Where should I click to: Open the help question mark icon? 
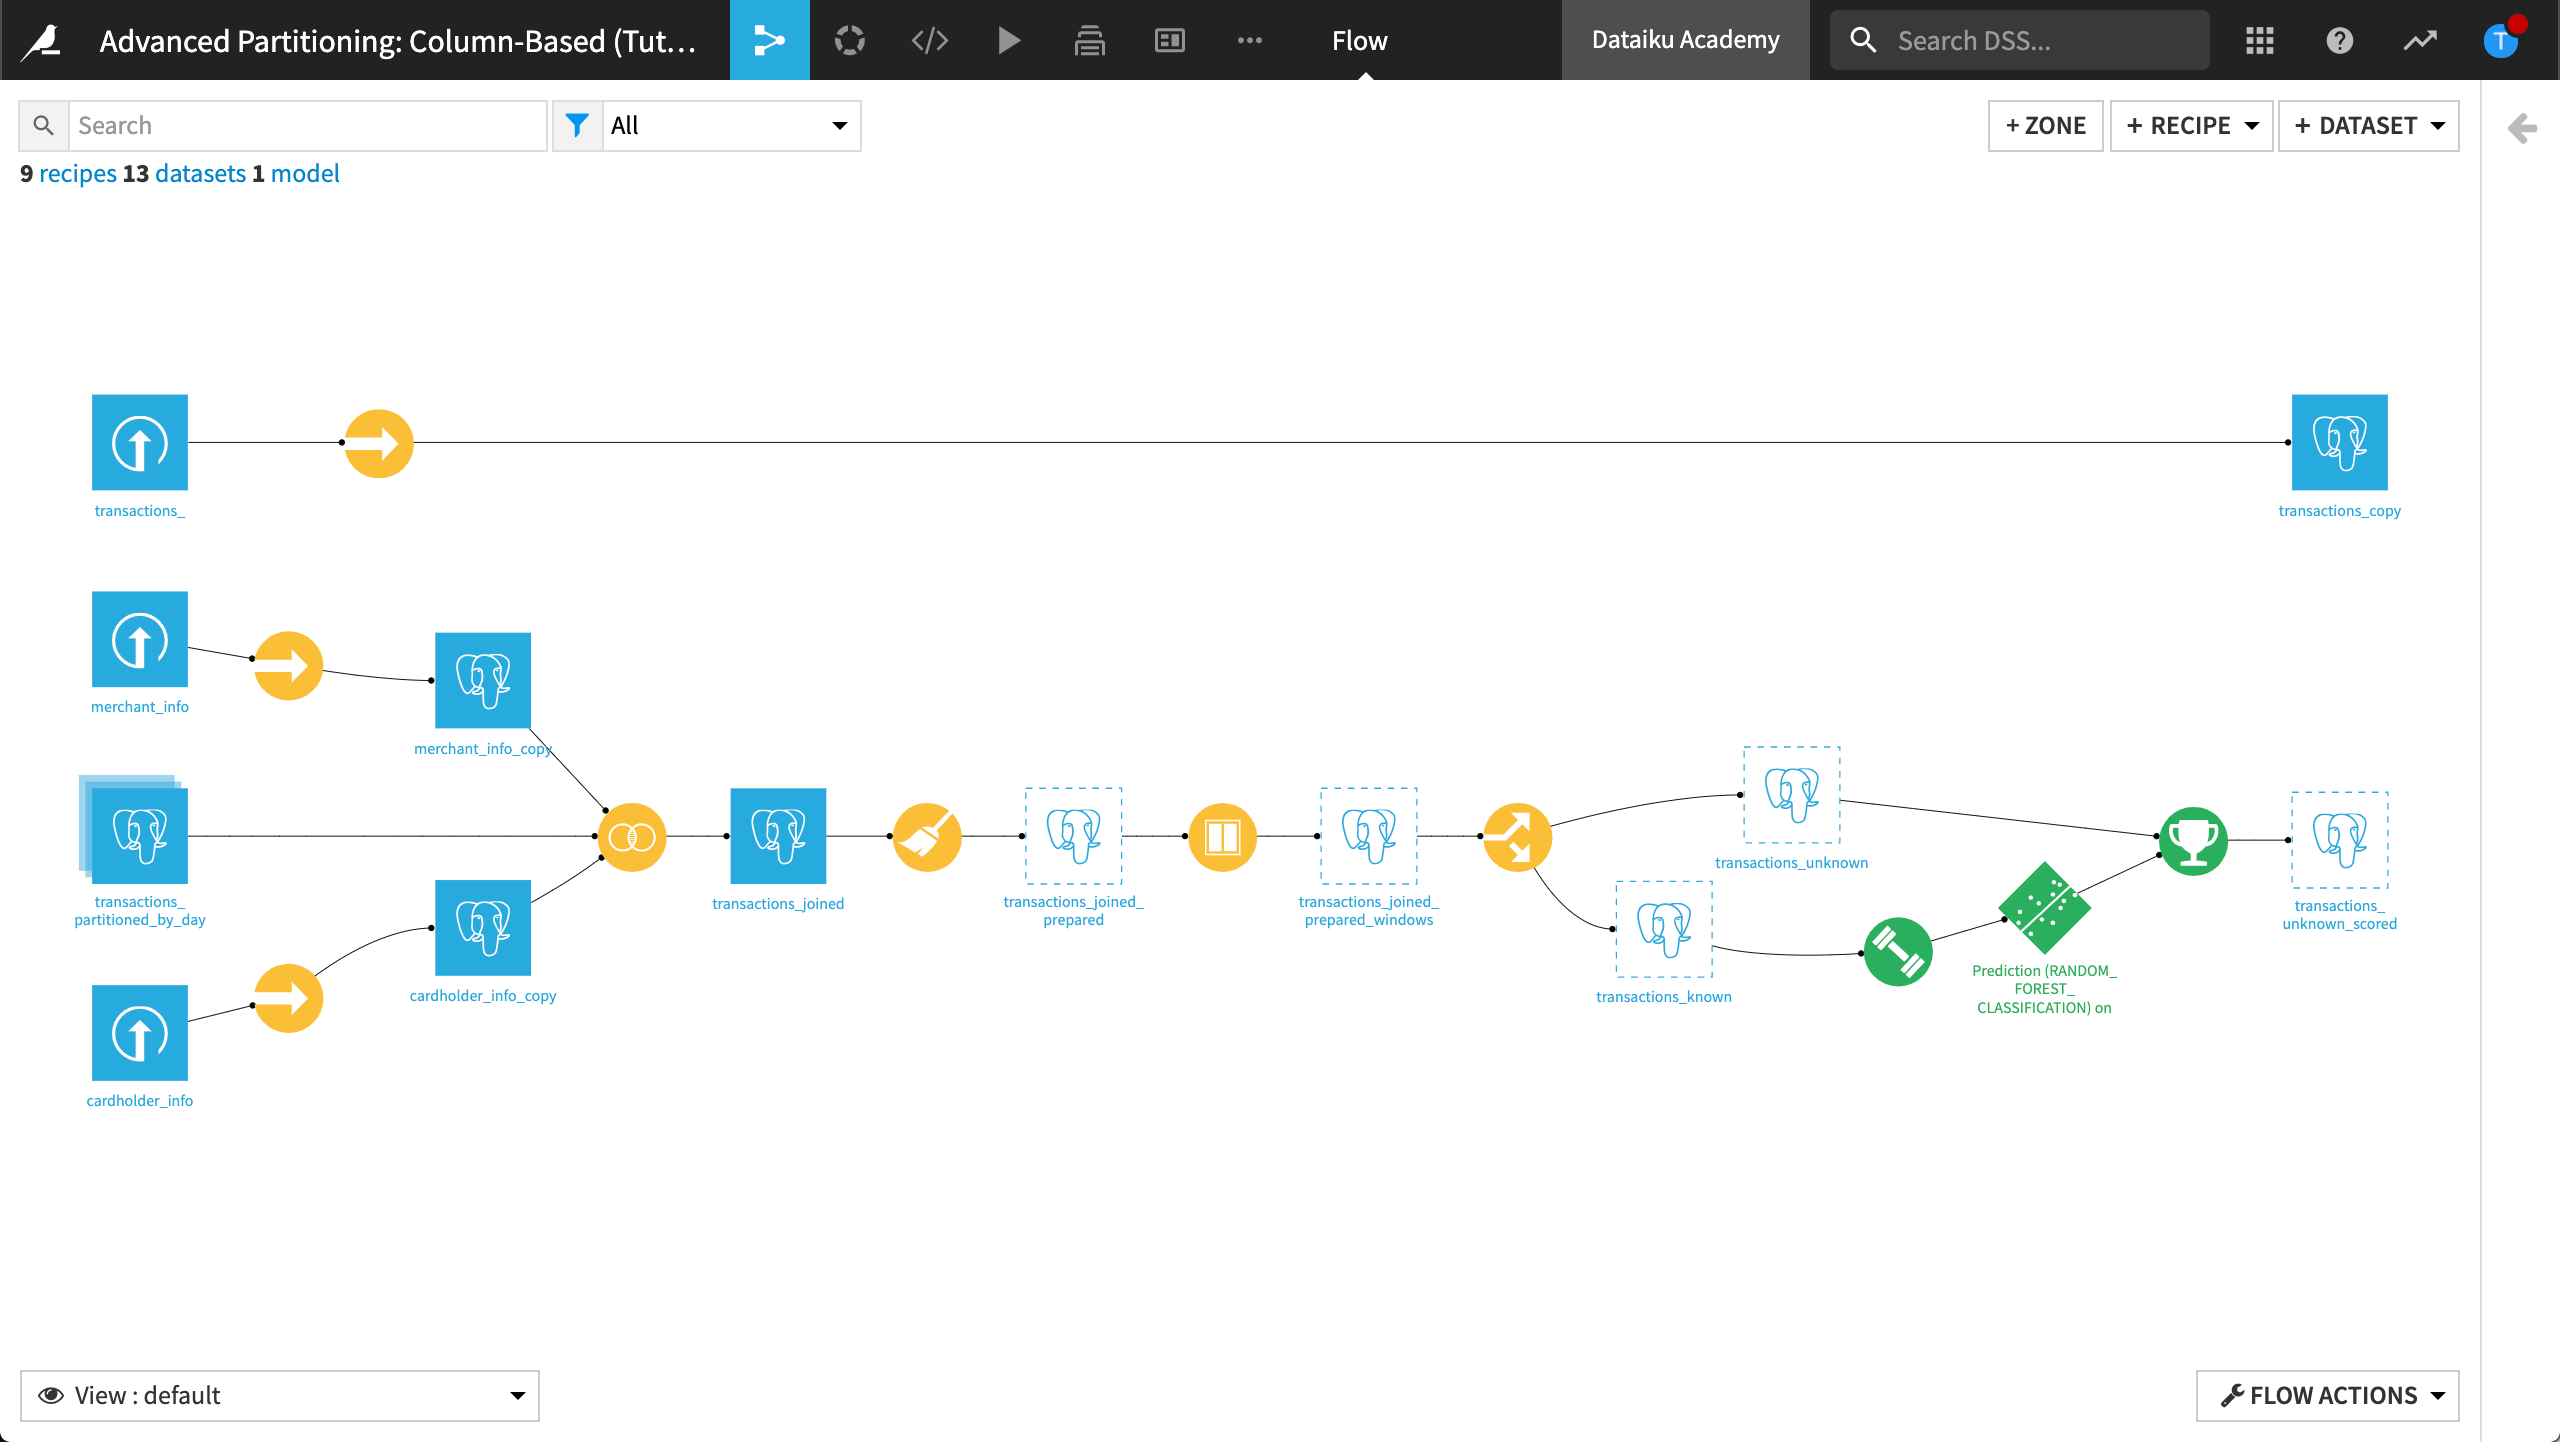tap(2340, 40)
